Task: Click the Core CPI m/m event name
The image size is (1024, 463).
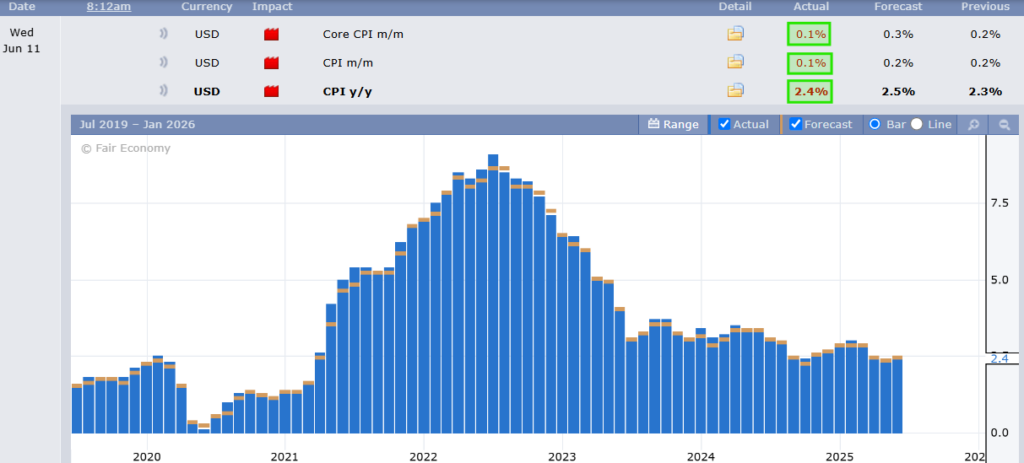Action: click(x=363, y=34)
